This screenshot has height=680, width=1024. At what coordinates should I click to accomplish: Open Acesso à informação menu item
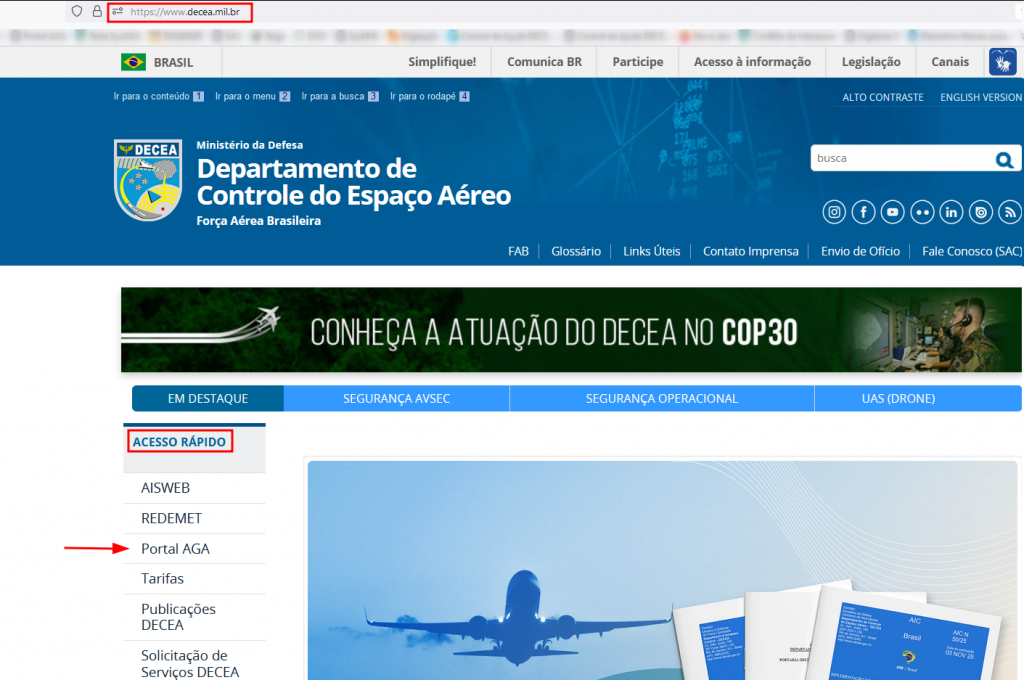[752, 62]
